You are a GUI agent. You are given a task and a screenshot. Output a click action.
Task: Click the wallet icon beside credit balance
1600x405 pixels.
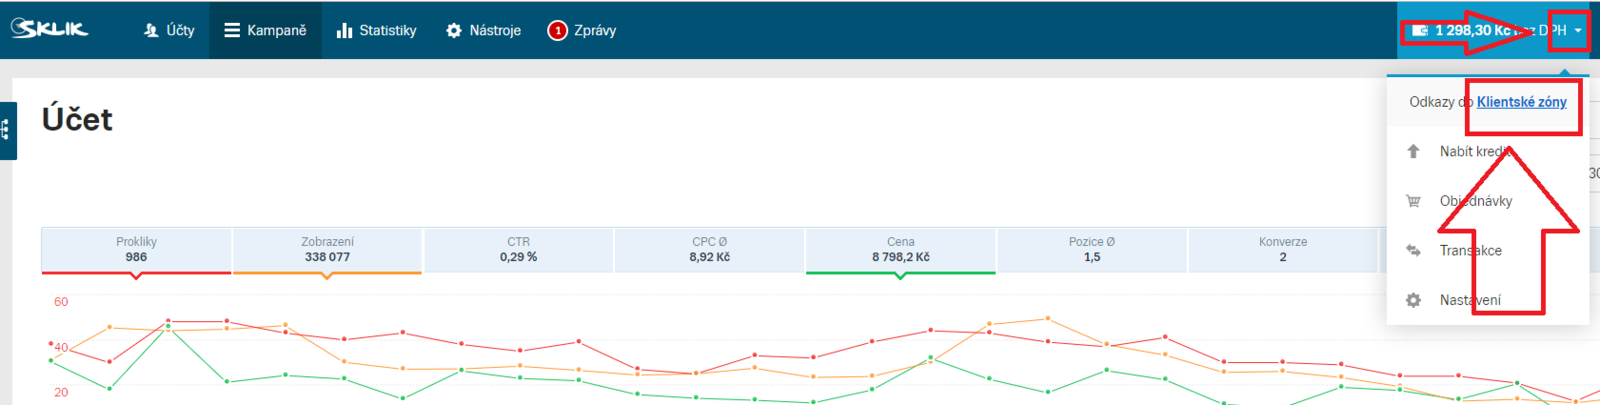(x=1419, y=30)
